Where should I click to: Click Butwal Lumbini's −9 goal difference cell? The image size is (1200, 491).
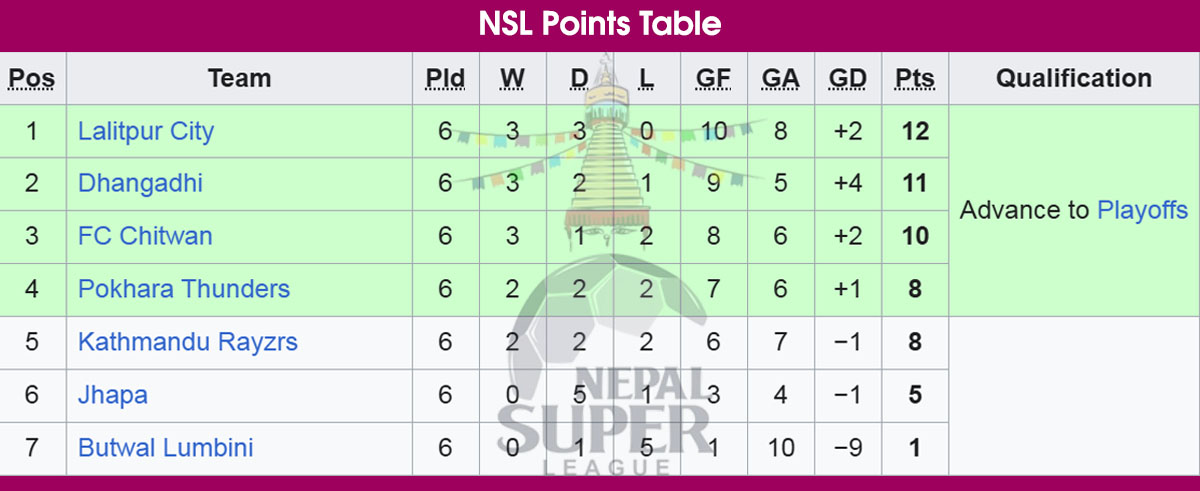point(848,447)
